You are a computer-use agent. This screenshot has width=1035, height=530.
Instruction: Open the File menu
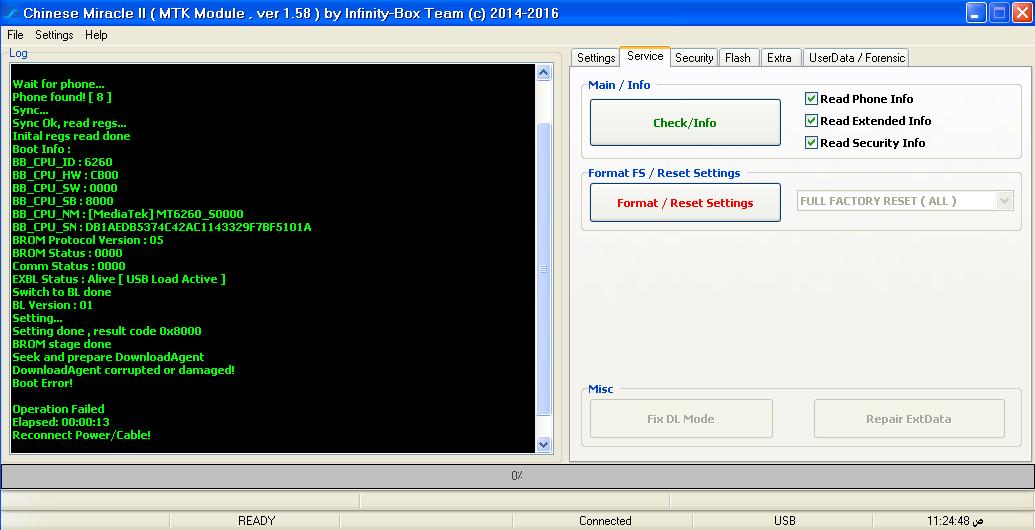point(15,35)
